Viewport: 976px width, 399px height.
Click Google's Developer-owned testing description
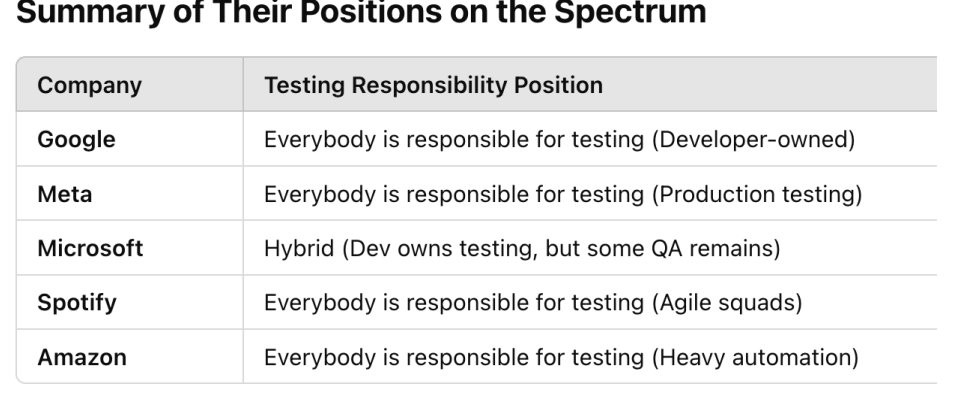560,139
